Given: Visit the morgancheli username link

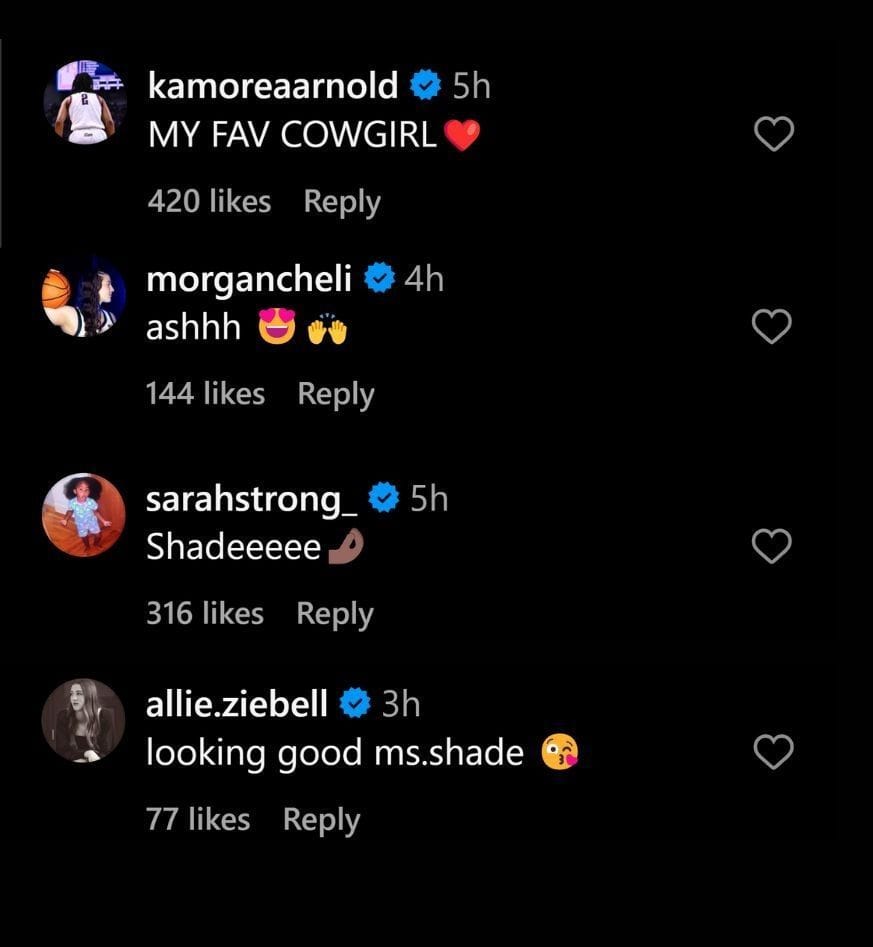Looking at the screenshot, I should (249, 279).
